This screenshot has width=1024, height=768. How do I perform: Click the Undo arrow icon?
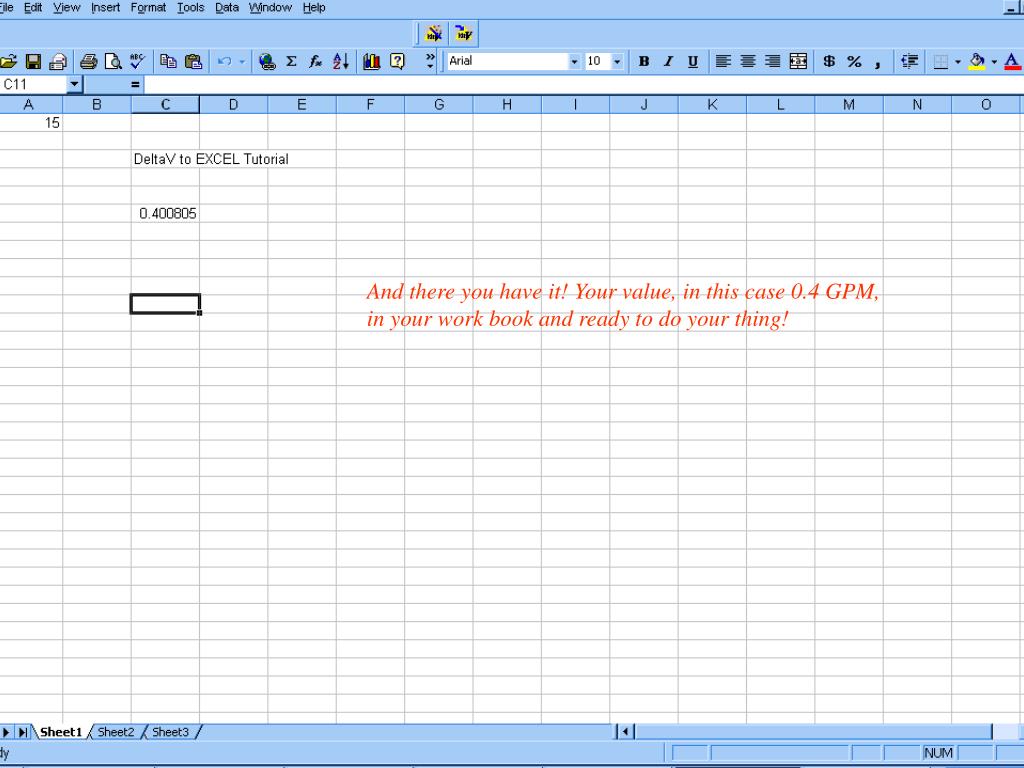click(225, 61)
